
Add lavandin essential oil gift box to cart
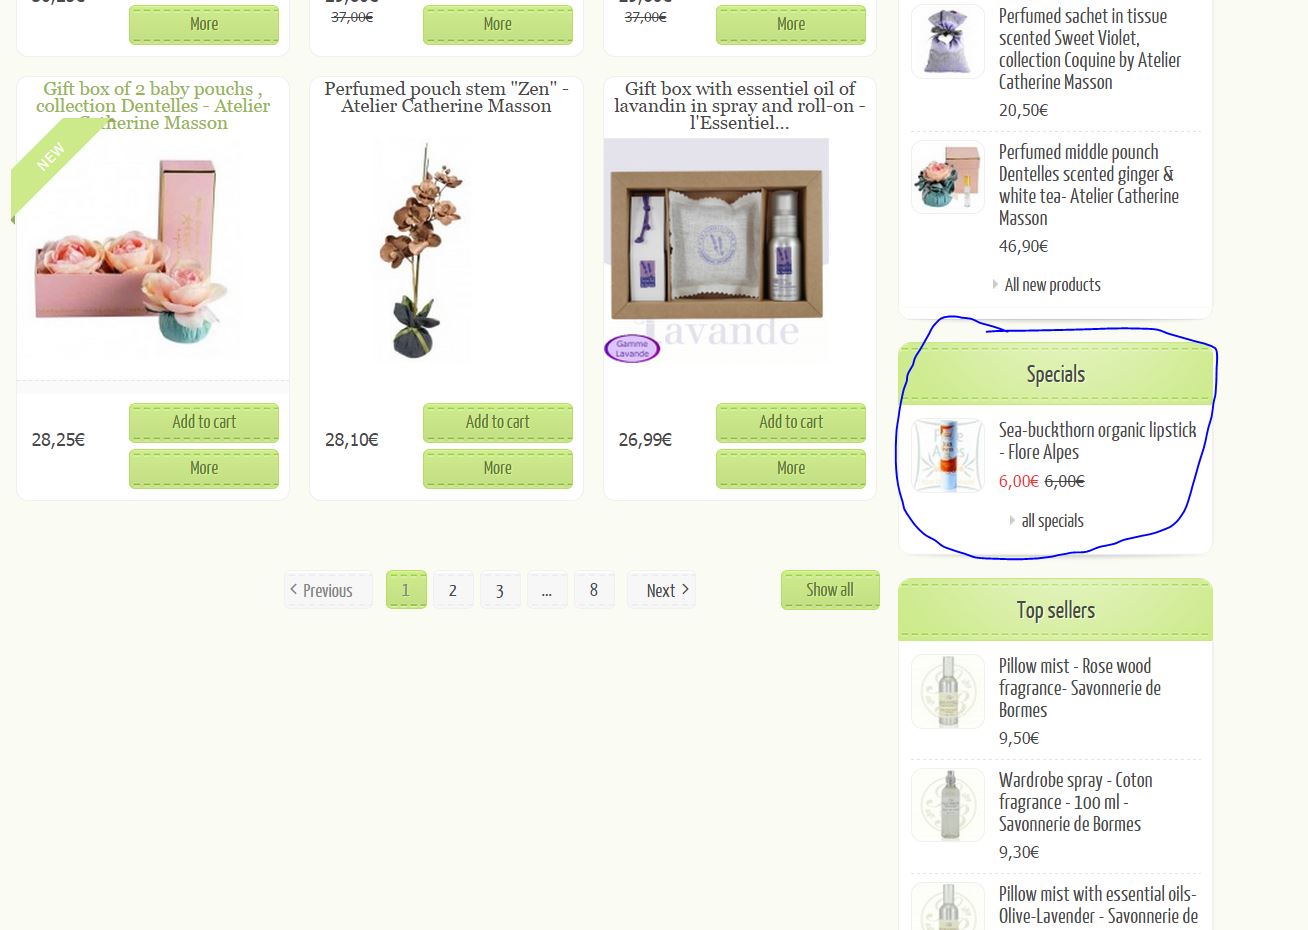click(x=791, y=422)
